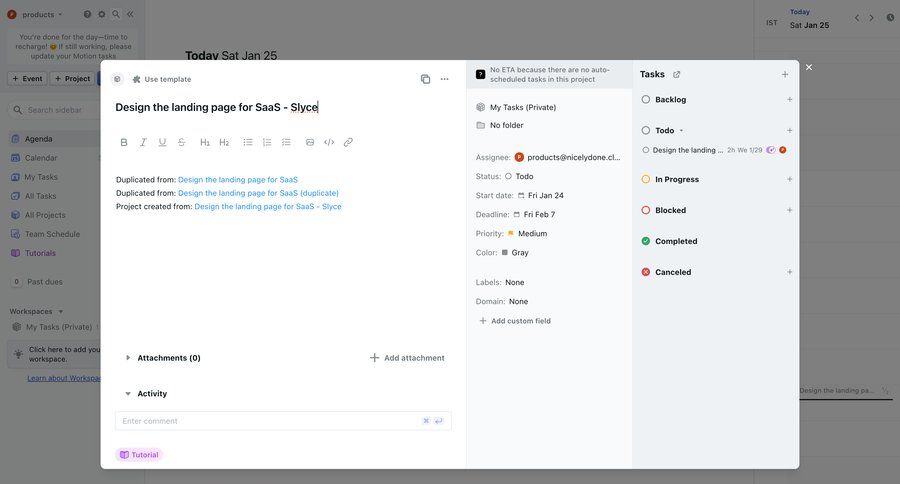Open All Projects in sidebar

point(45,215)
